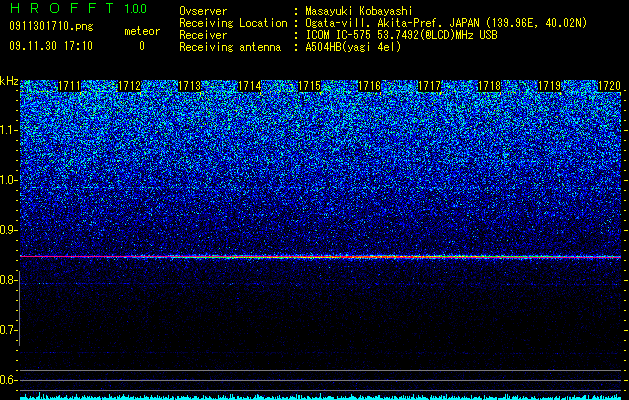Image resolution: width=629 pixels, height=400 pixels.
Task: Click the meteor count value 0
Action: tap(142, 46)
